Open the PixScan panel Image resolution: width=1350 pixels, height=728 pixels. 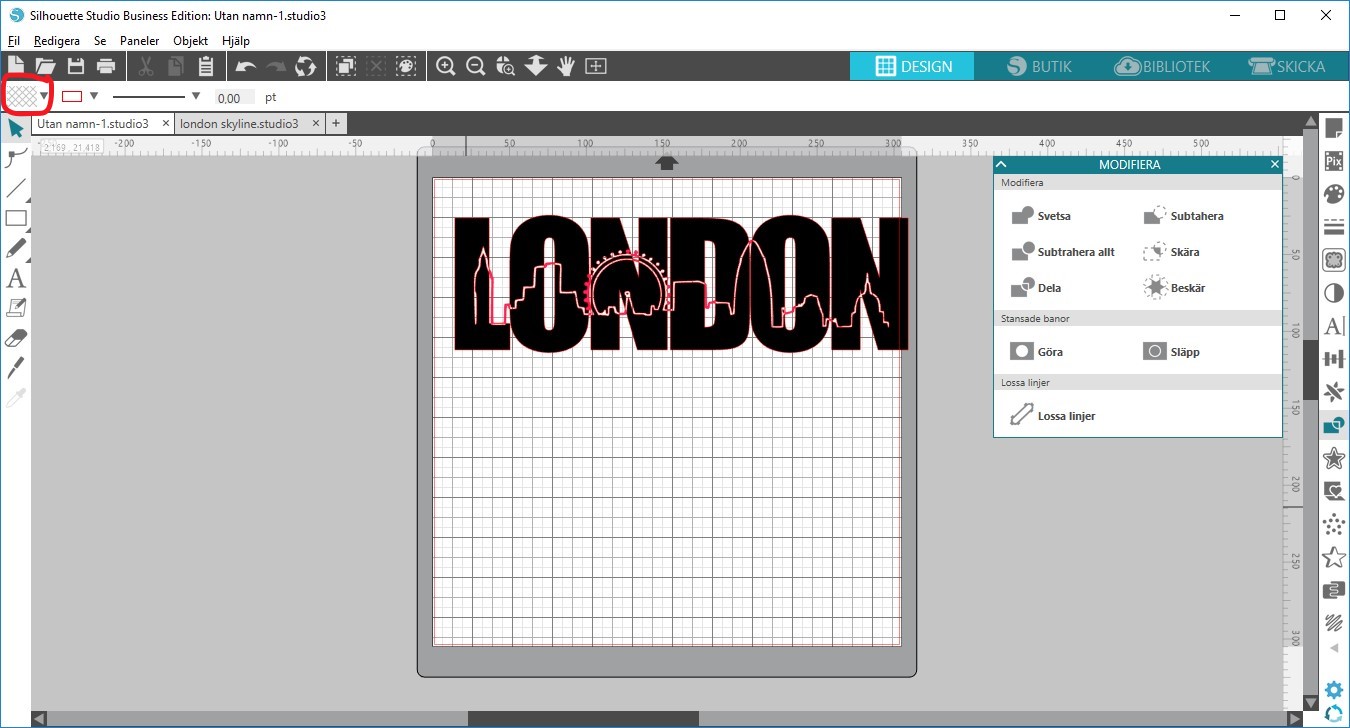pyautogui.click(x=1333, y=160)
